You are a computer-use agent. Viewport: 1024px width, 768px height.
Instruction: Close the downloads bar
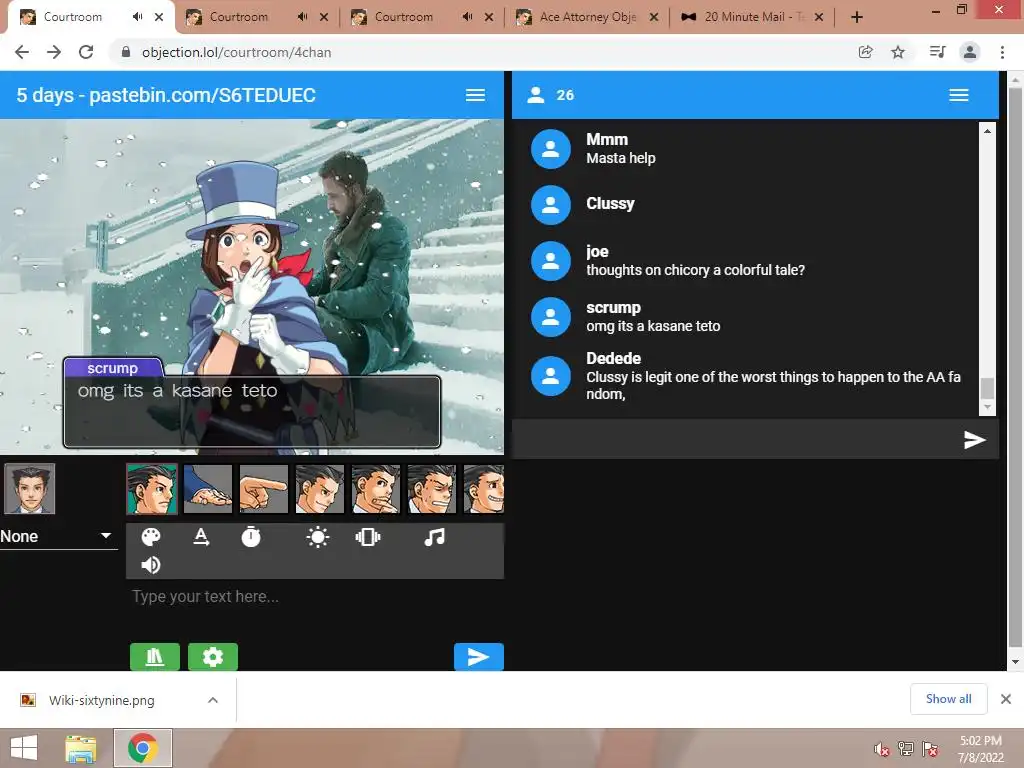coord(1006,699)
